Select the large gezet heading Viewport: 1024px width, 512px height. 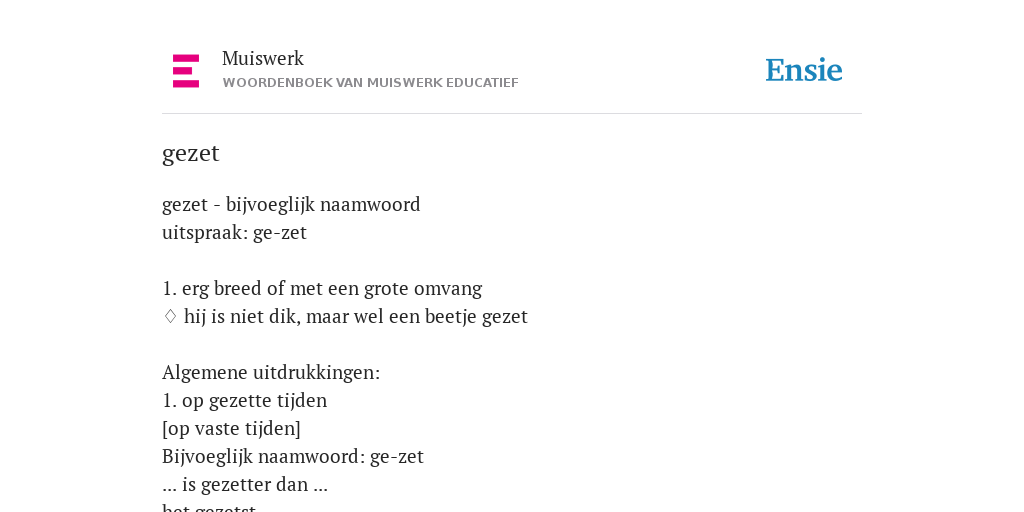[191, 153]
